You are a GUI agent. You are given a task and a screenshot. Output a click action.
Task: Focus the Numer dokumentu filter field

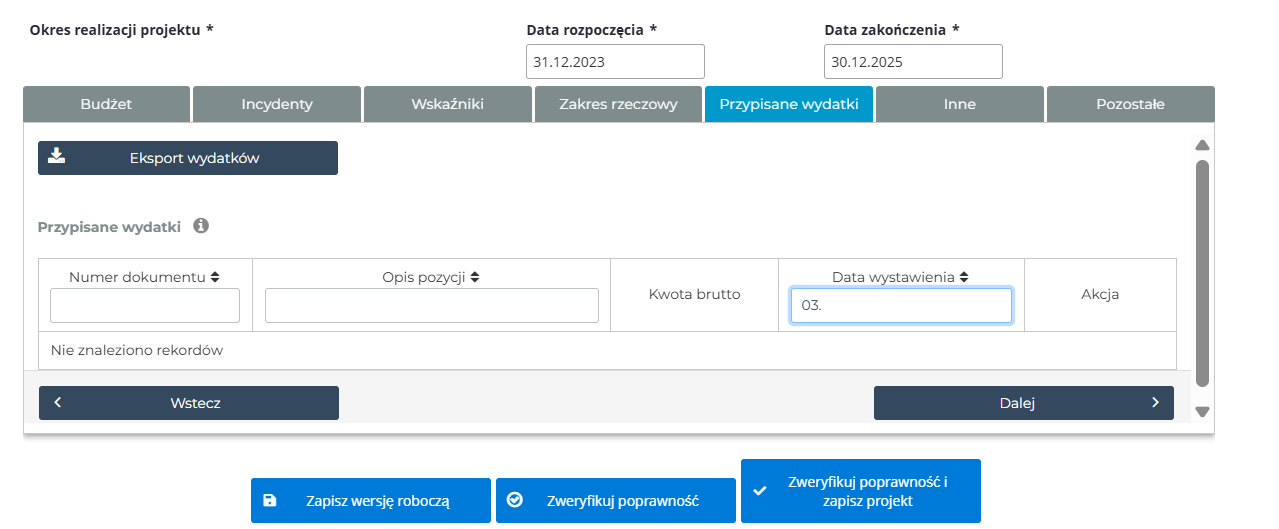click(145, 306)
